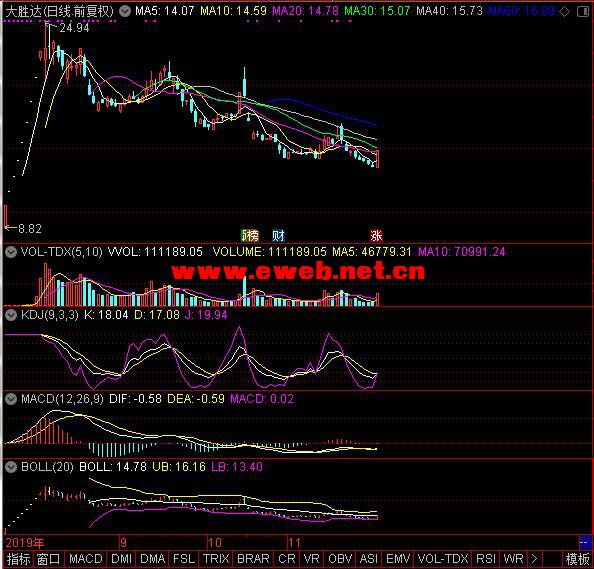Screen dimensions: 594x569
Task: Click the 财 financial marker icon
Action: 278,235
